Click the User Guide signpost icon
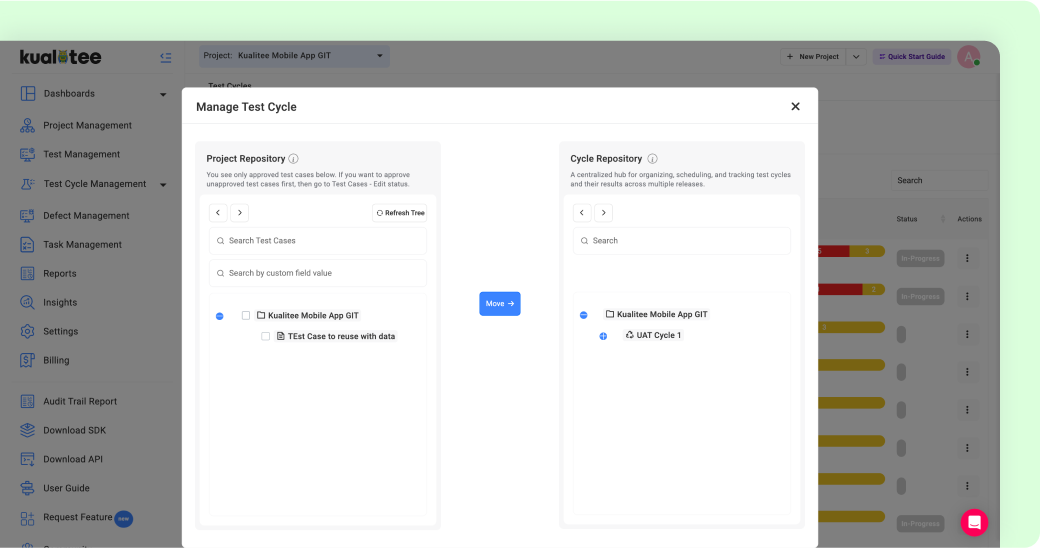 28,488
